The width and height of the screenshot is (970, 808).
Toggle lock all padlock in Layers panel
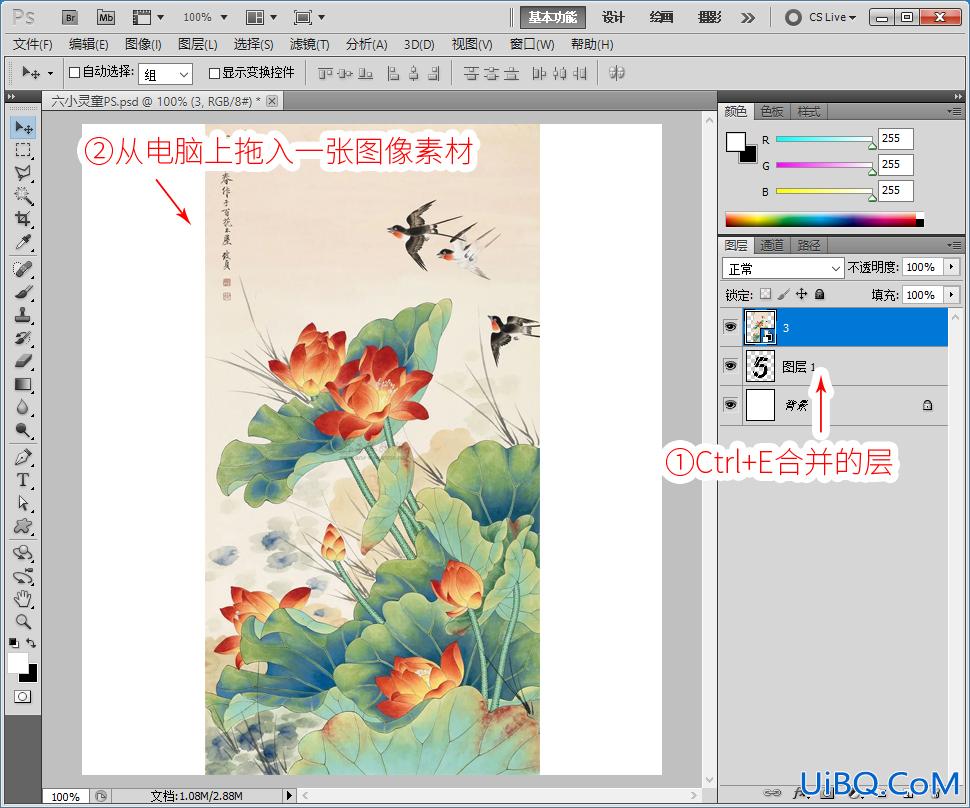click(820, 294)
